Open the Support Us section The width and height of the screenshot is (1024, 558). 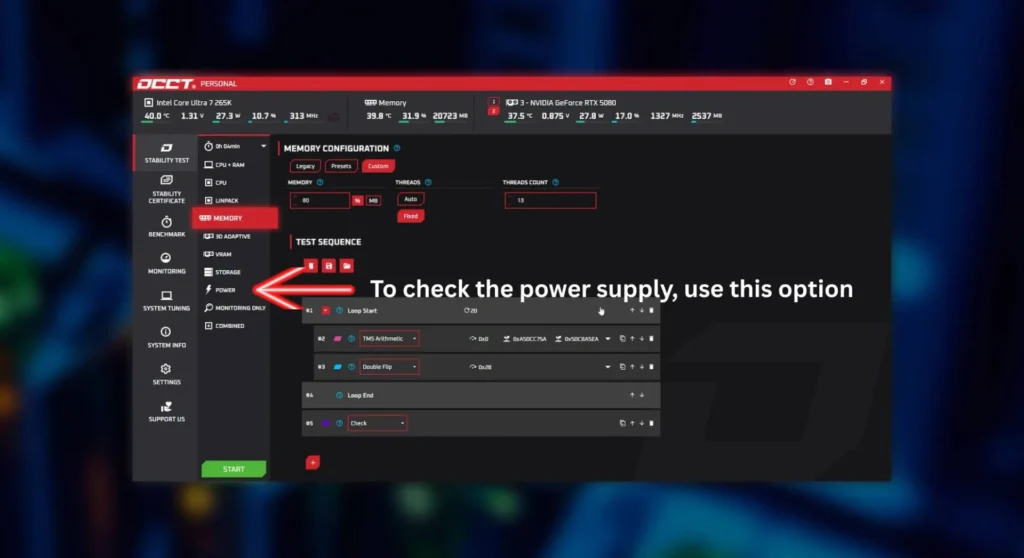pyautogui.click(x=167, y=412)
